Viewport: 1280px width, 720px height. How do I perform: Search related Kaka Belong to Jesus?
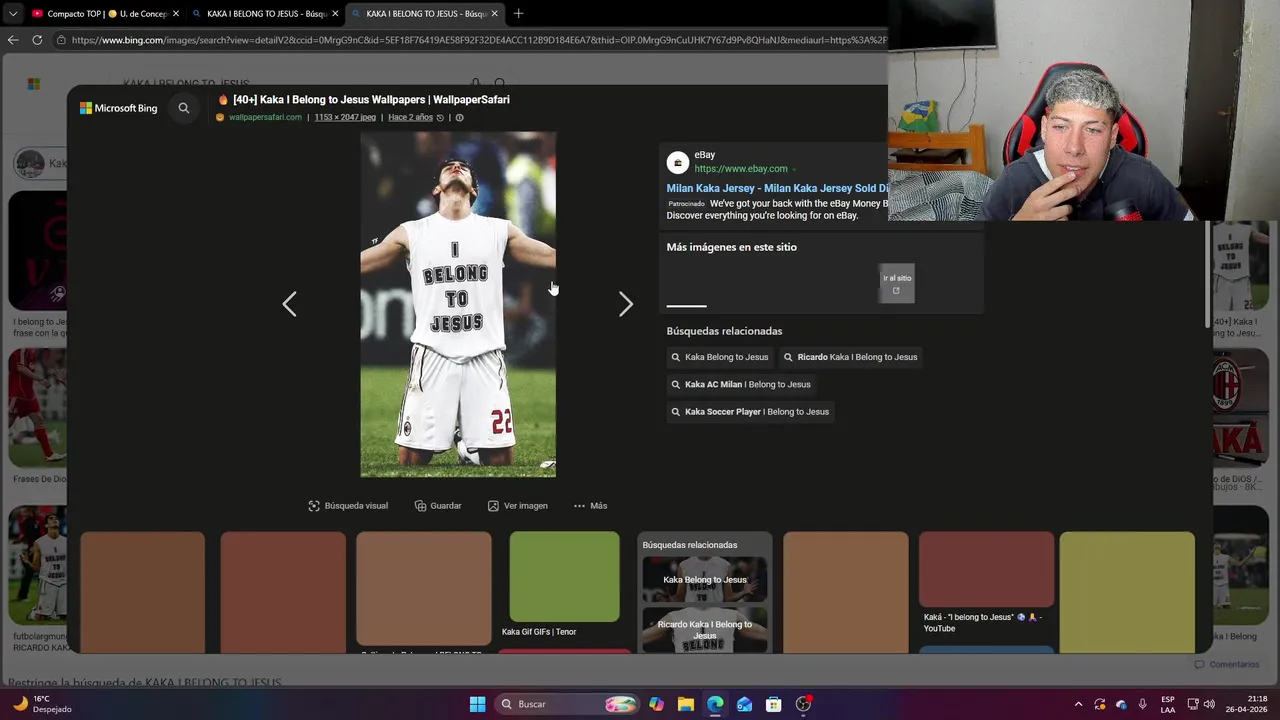720,357
